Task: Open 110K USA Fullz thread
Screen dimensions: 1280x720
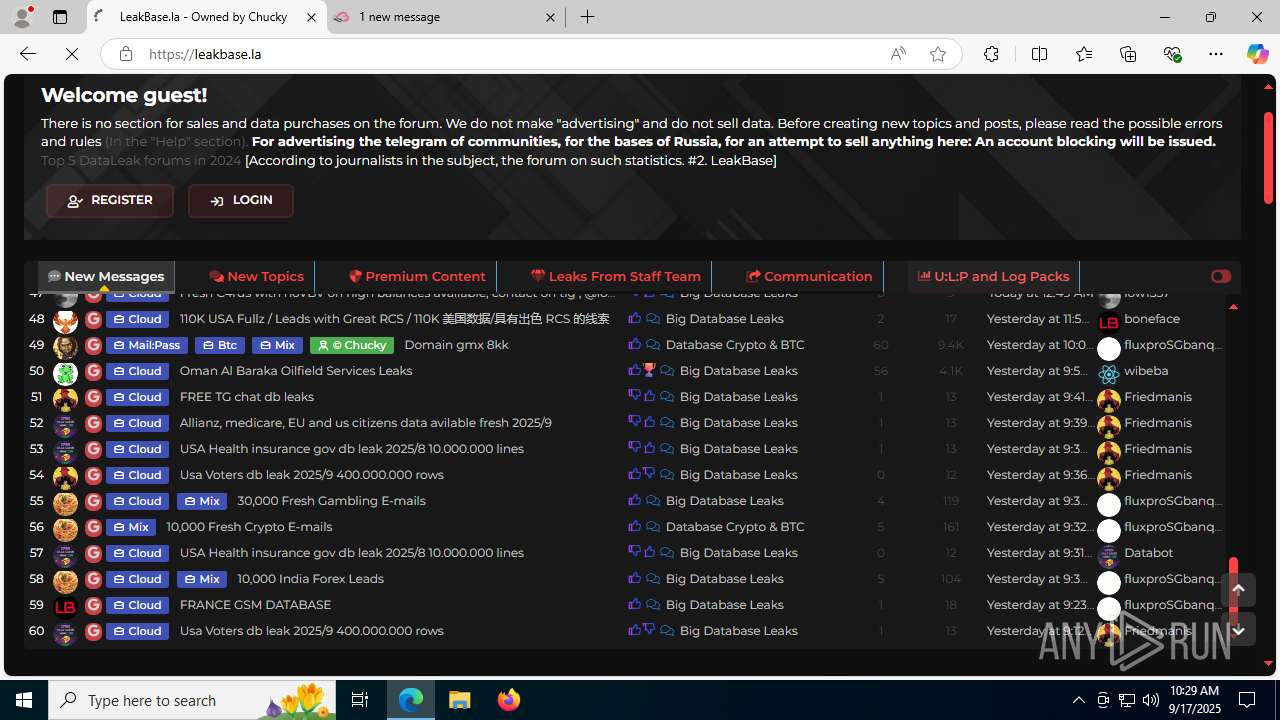Action: (x=394, y=318)
